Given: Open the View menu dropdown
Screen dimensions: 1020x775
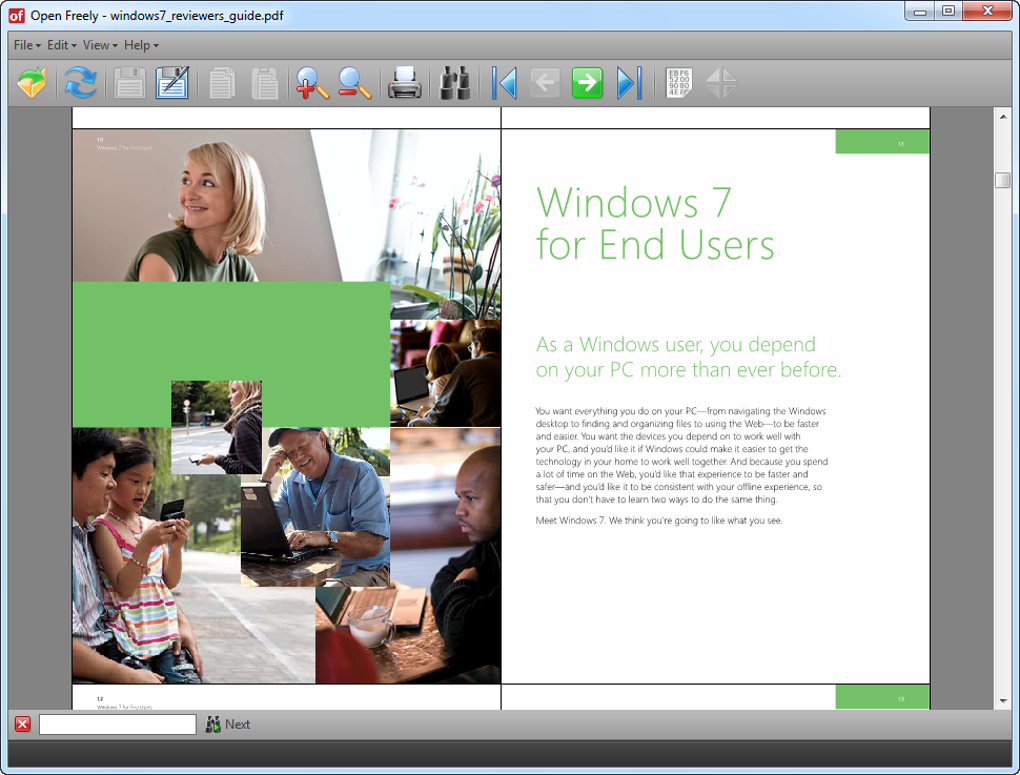Looking at the screenshot, I should pos(100,45).
